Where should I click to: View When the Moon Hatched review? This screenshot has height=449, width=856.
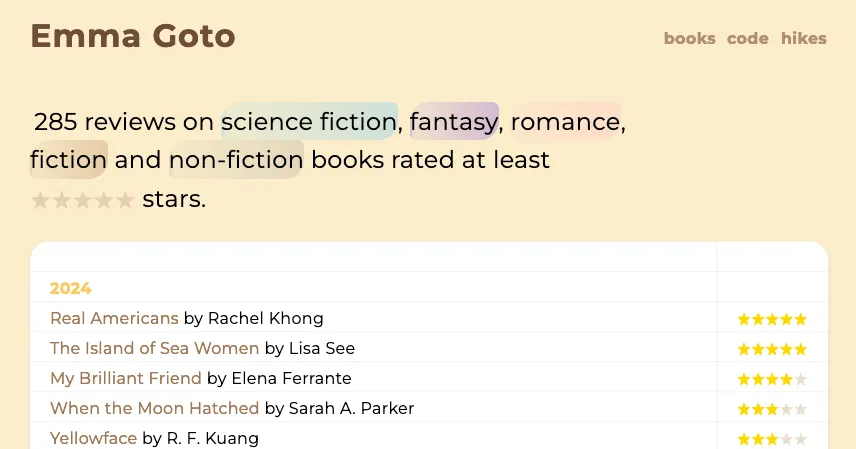tap(154, 409)
